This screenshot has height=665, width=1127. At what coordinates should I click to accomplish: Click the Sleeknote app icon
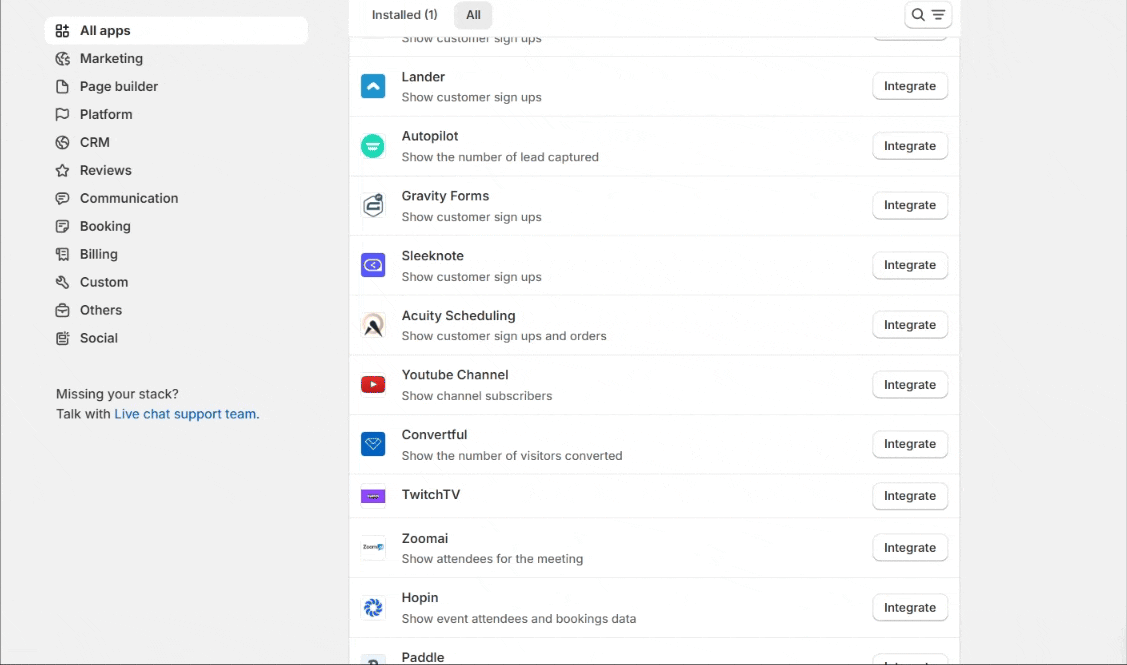coord(373,266)
